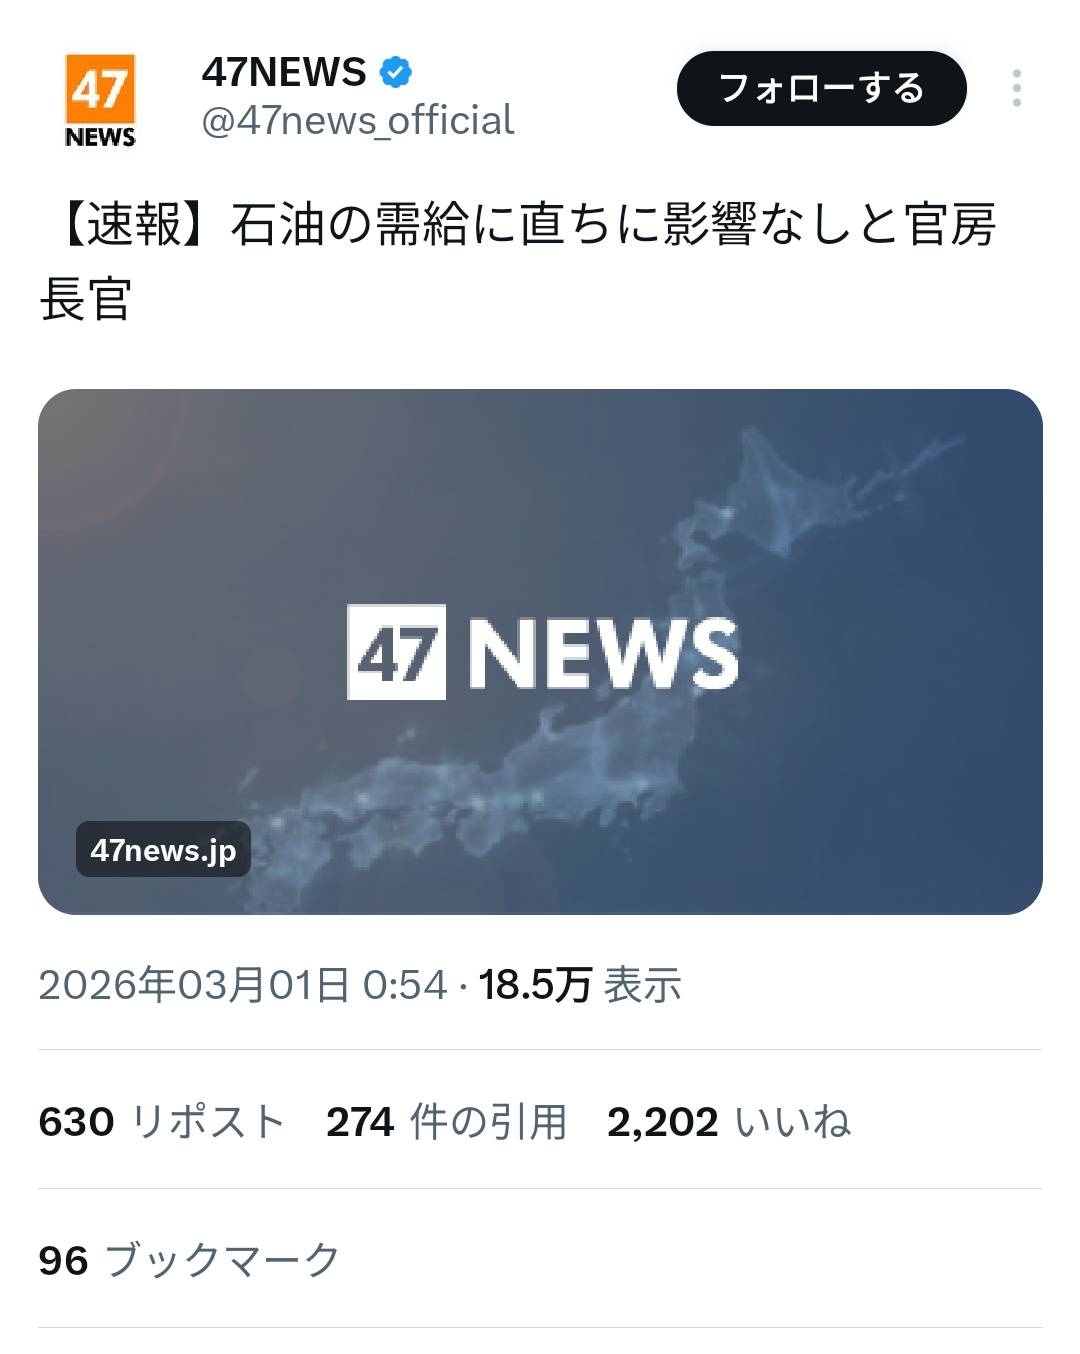Open the @47news_official handle

point(358,121)
